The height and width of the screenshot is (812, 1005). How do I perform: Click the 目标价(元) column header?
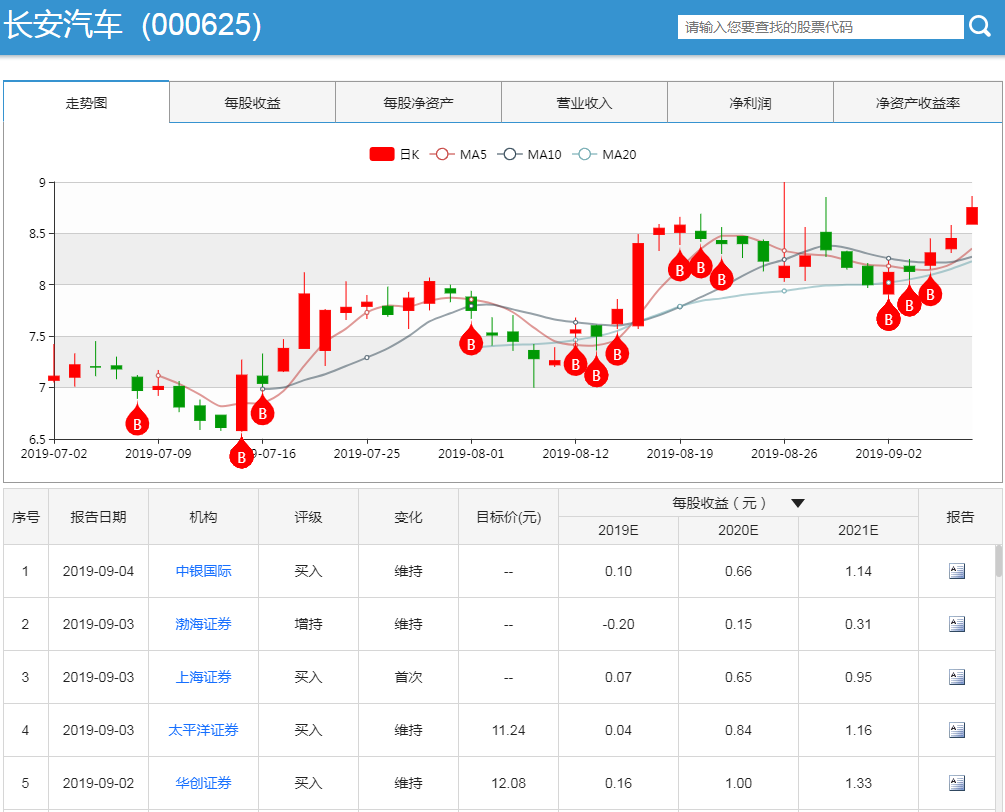pyautogui.click(x=508, y=517)
